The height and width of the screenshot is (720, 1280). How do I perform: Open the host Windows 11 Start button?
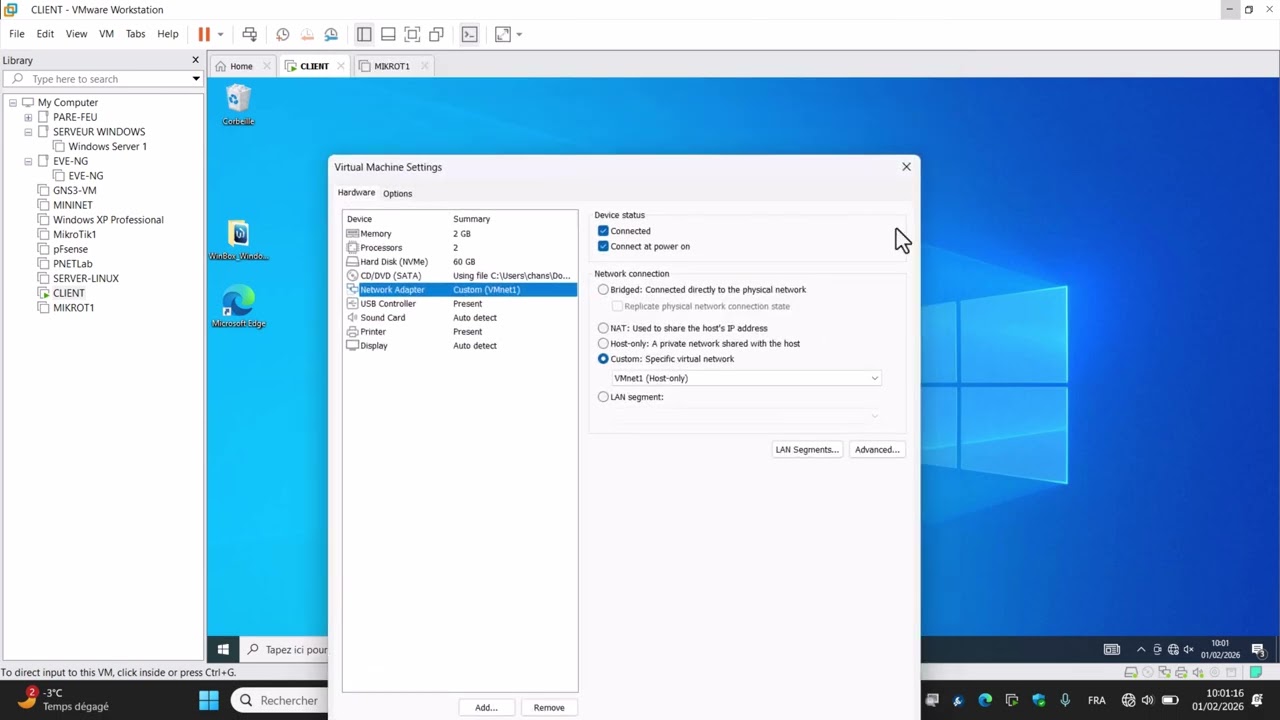point(209,700)
